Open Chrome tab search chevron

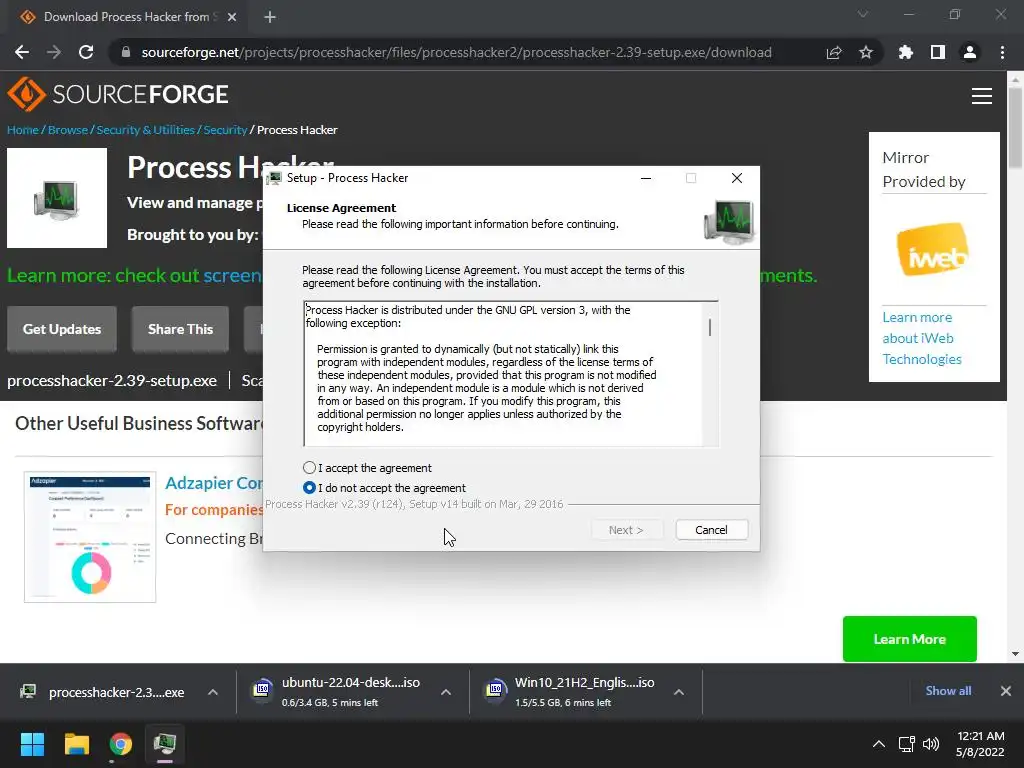pyautogui.click(x=863, y=14)
